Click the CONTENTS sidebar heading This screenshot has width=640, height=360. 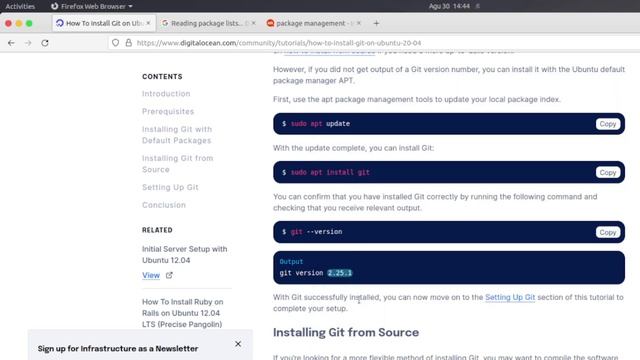point(162,77)
